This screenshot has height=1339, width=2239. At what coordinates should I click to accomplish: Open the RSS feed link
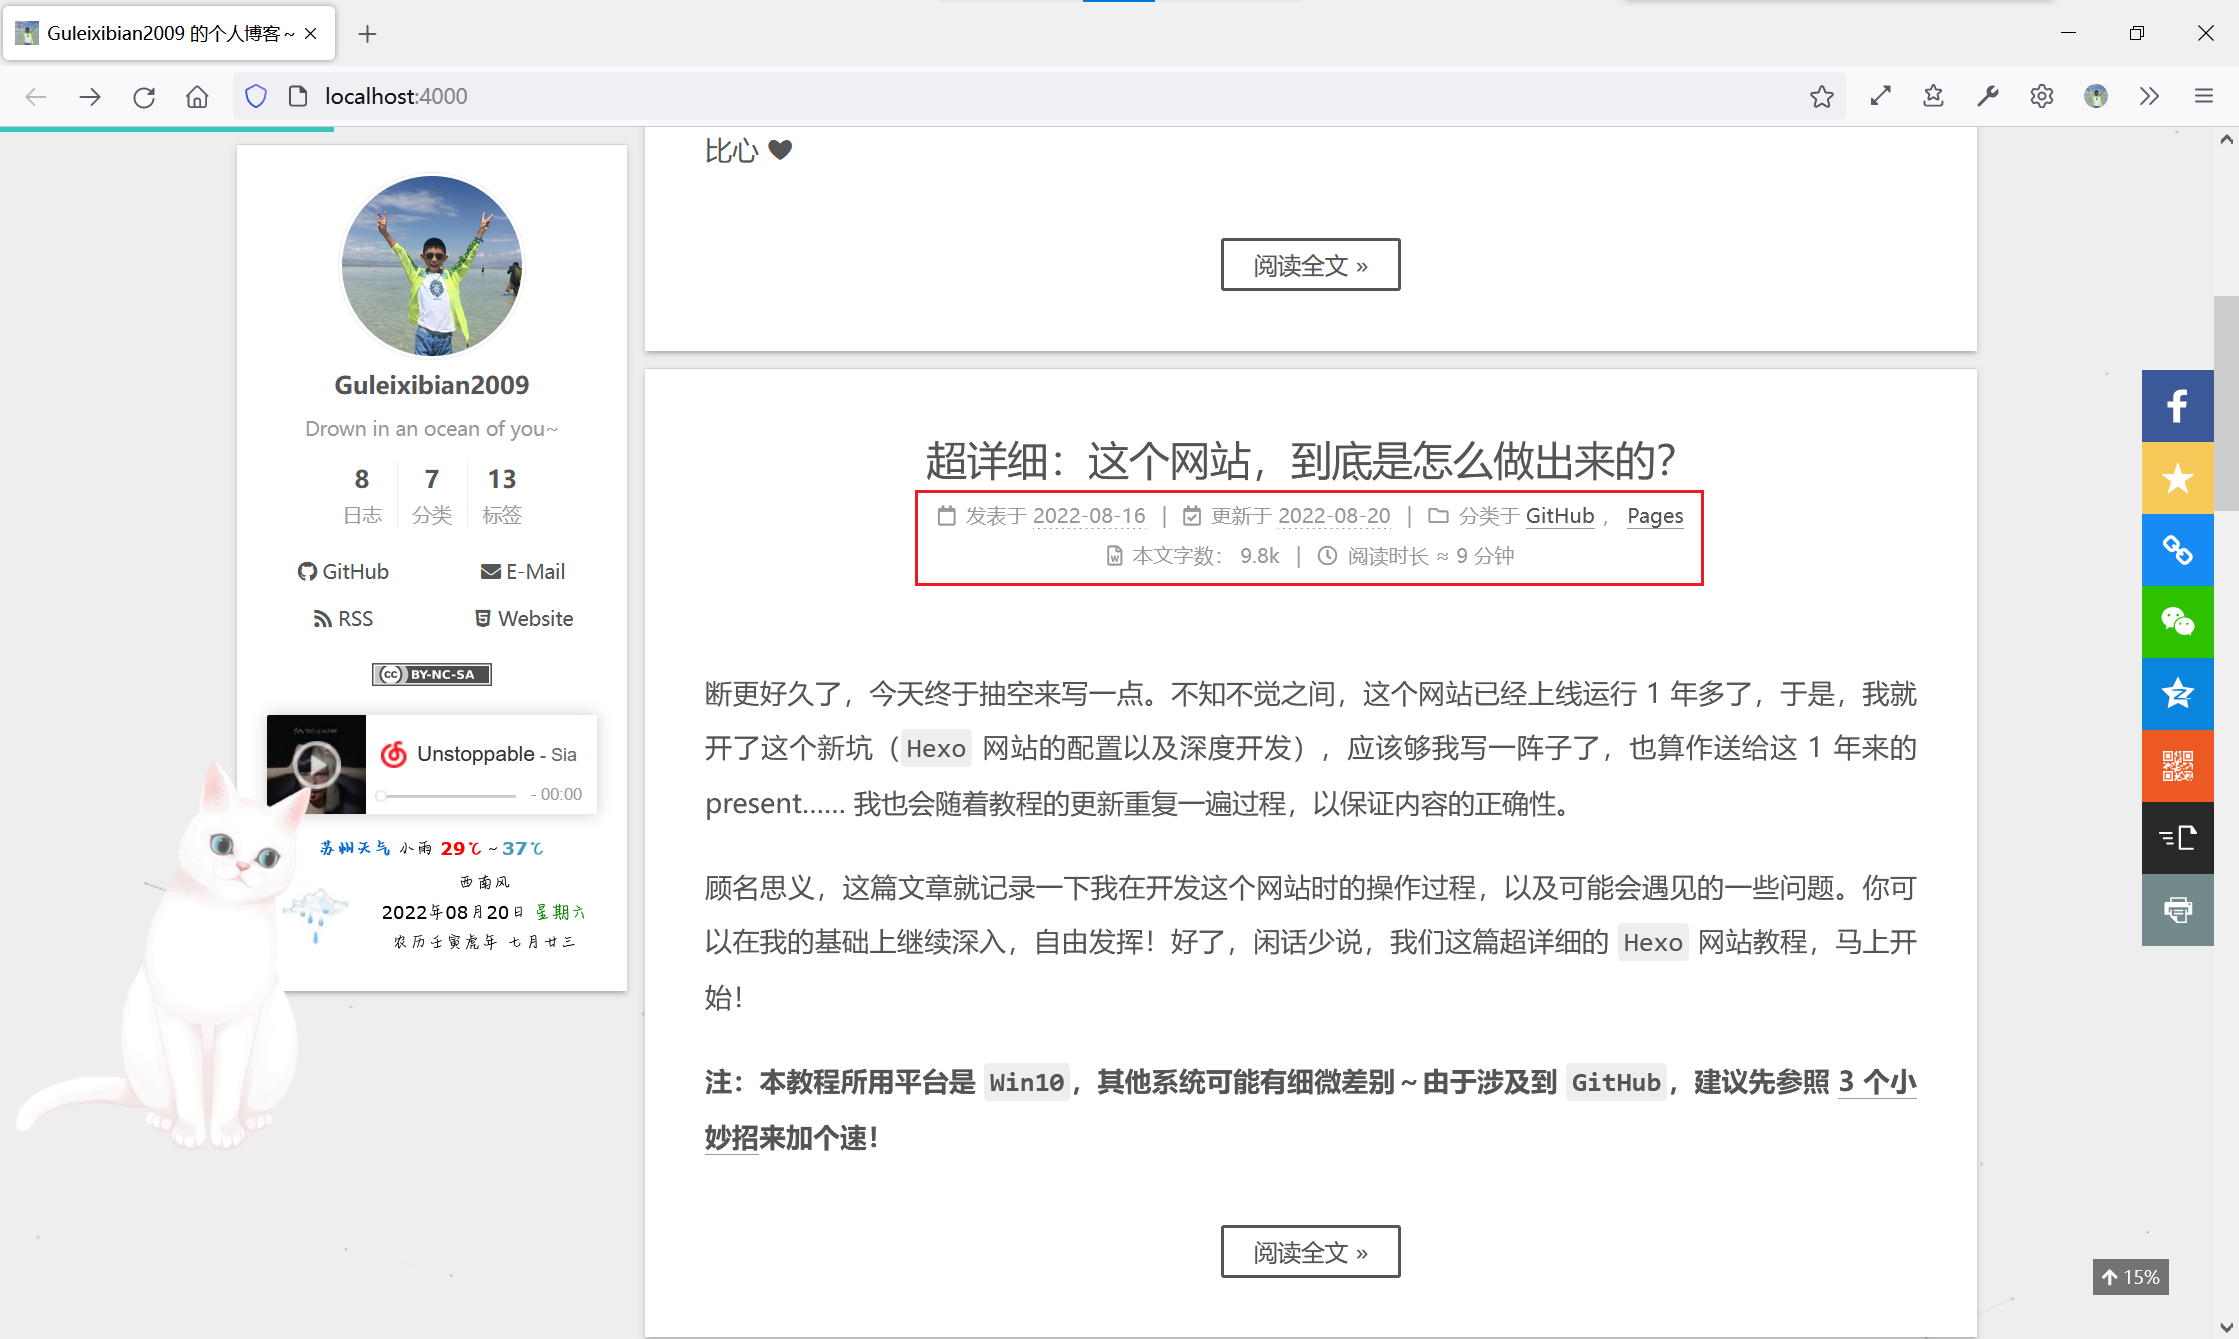(343, 618)
